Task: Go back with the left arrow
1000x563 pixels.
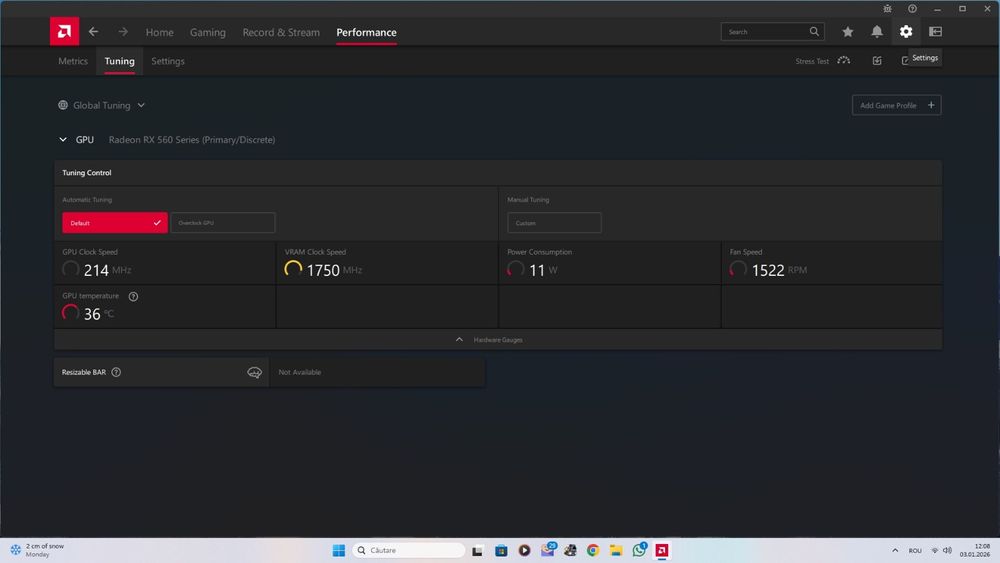Action: click(x=94, y=31)
